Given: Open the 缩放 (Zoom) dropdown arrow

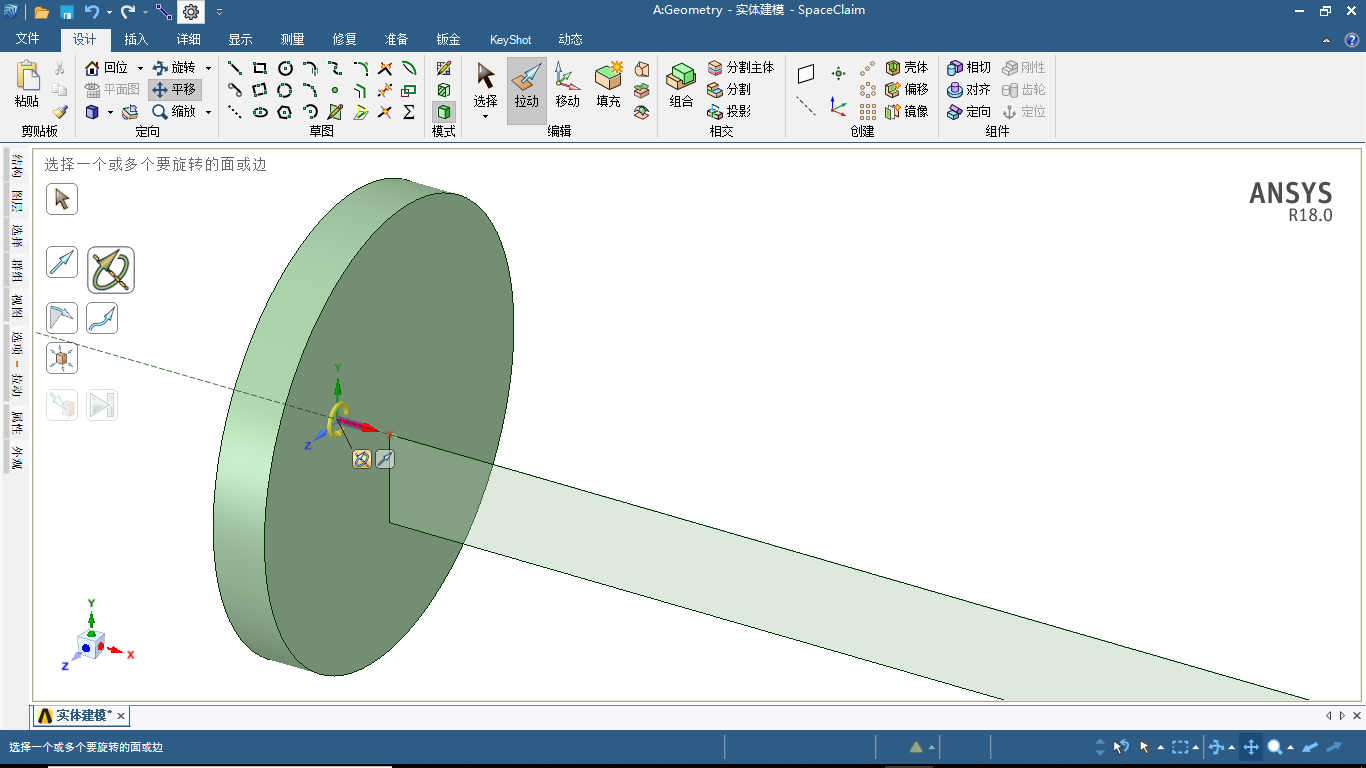Looking at the screenshot, I should point(208,112).
